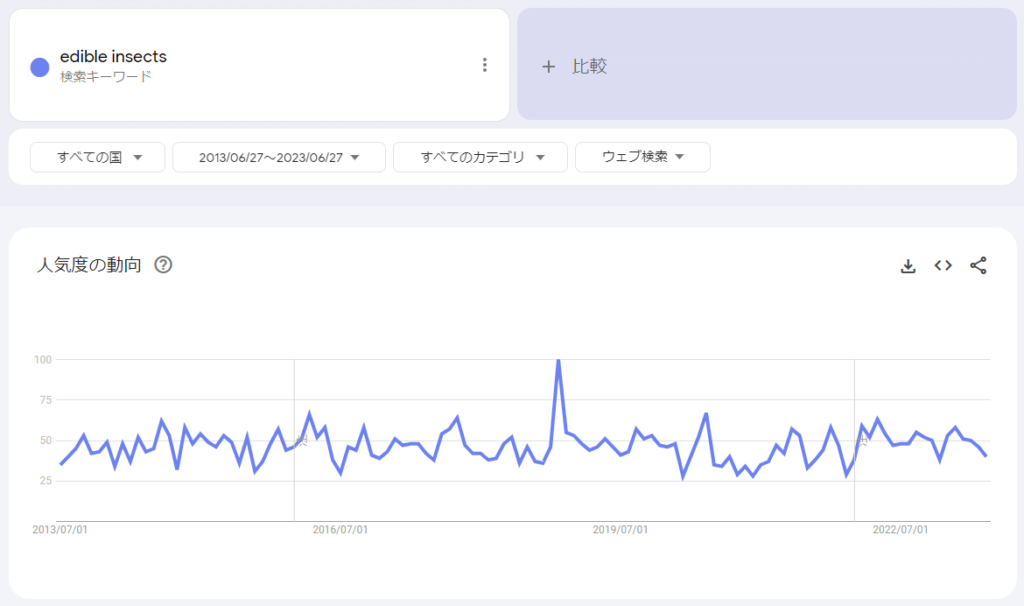The height and width of the screenshot is (606, 1024).
Task: Open the すべてのカテゴリ category dropdown
Action: pyautogui.click(x=480, y=157)
